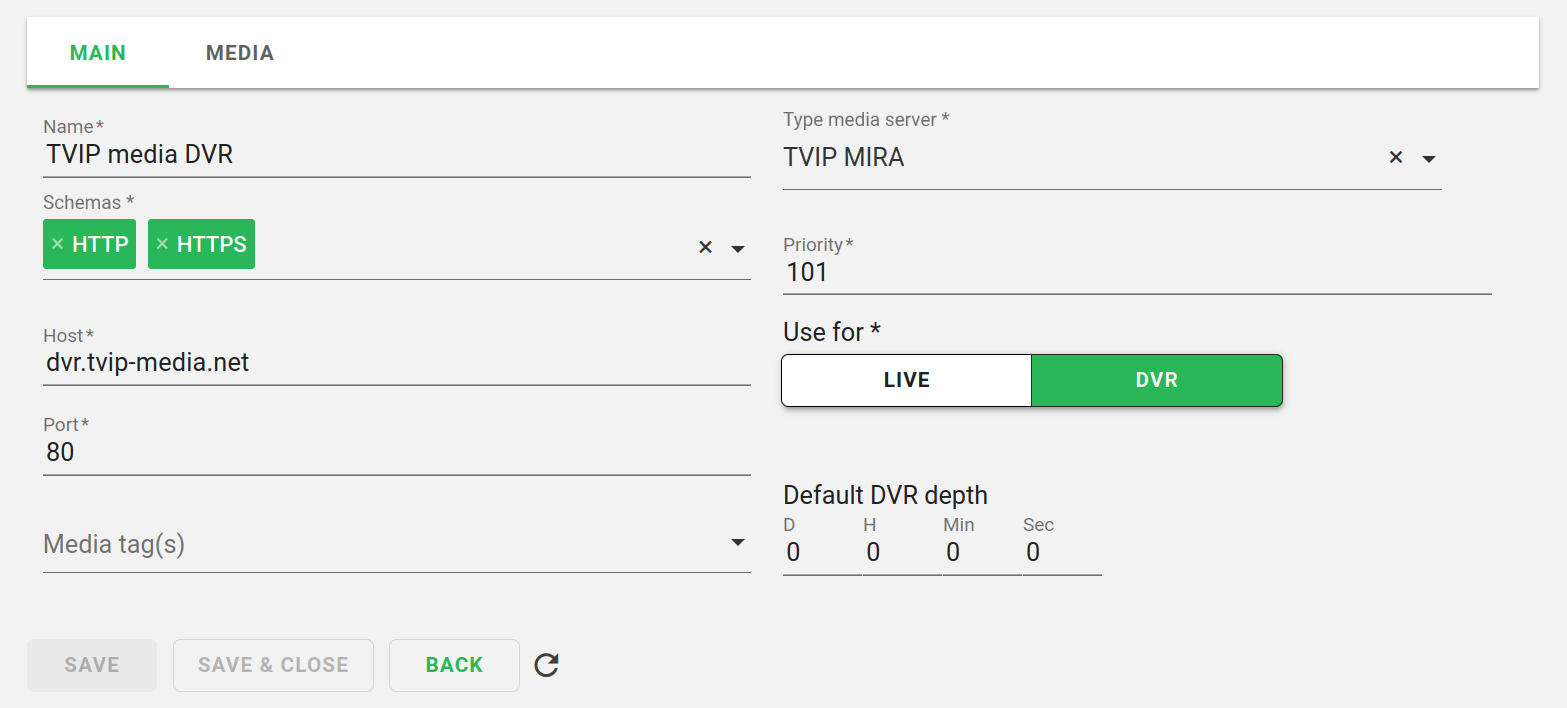Clear the Type media server selection
Viewport: 1567px width, 708px height.
1396,158
